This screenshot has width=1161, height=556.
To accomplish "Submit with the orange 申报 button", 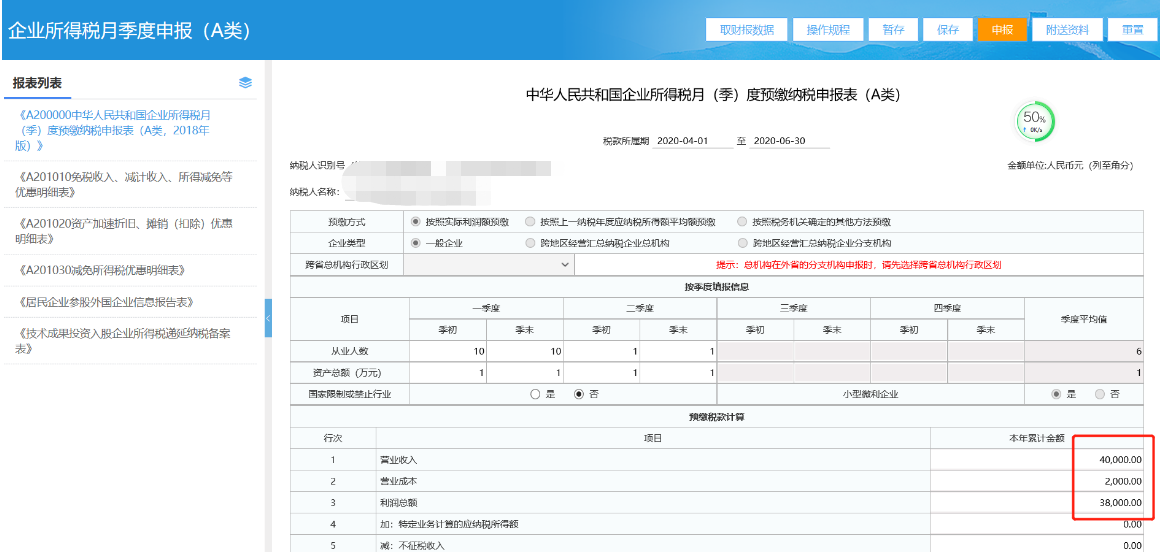I will (x=1003, y=30).
